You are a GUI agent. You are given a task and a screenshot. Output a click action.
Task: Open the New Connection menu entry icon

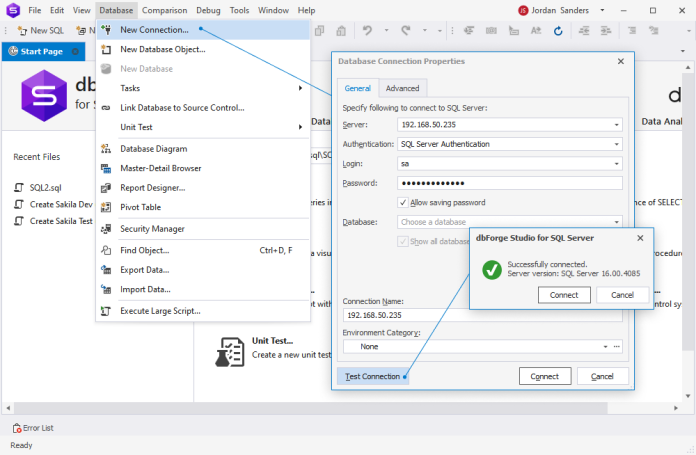click(106, 30)
